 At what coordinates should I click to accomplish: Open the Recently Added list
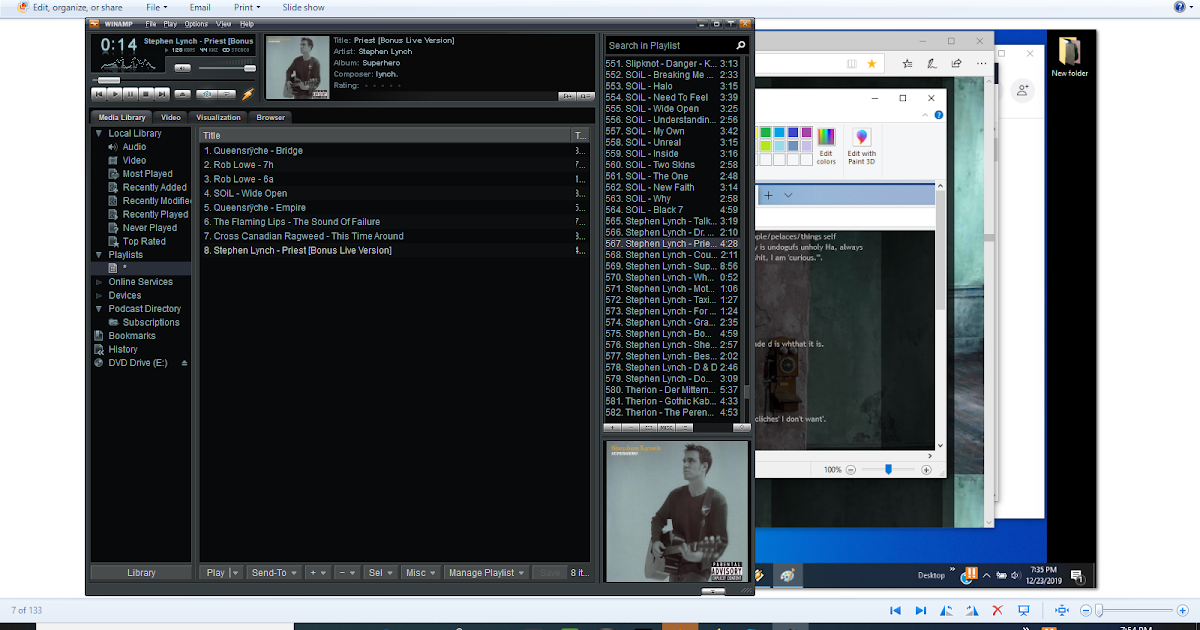click(x=154, y=187)
